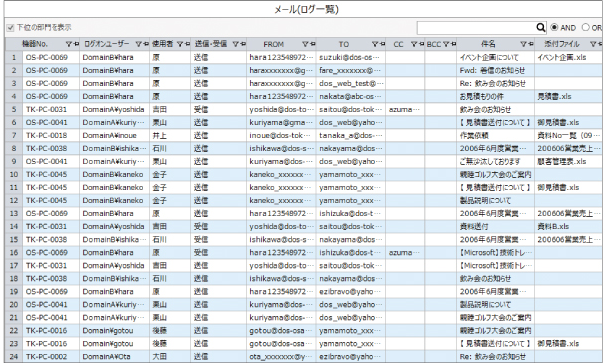Click subject Fwd: 着信のお知らせ
The width and height of the screenshot is (605, 363).
click(x=492, y=71)
